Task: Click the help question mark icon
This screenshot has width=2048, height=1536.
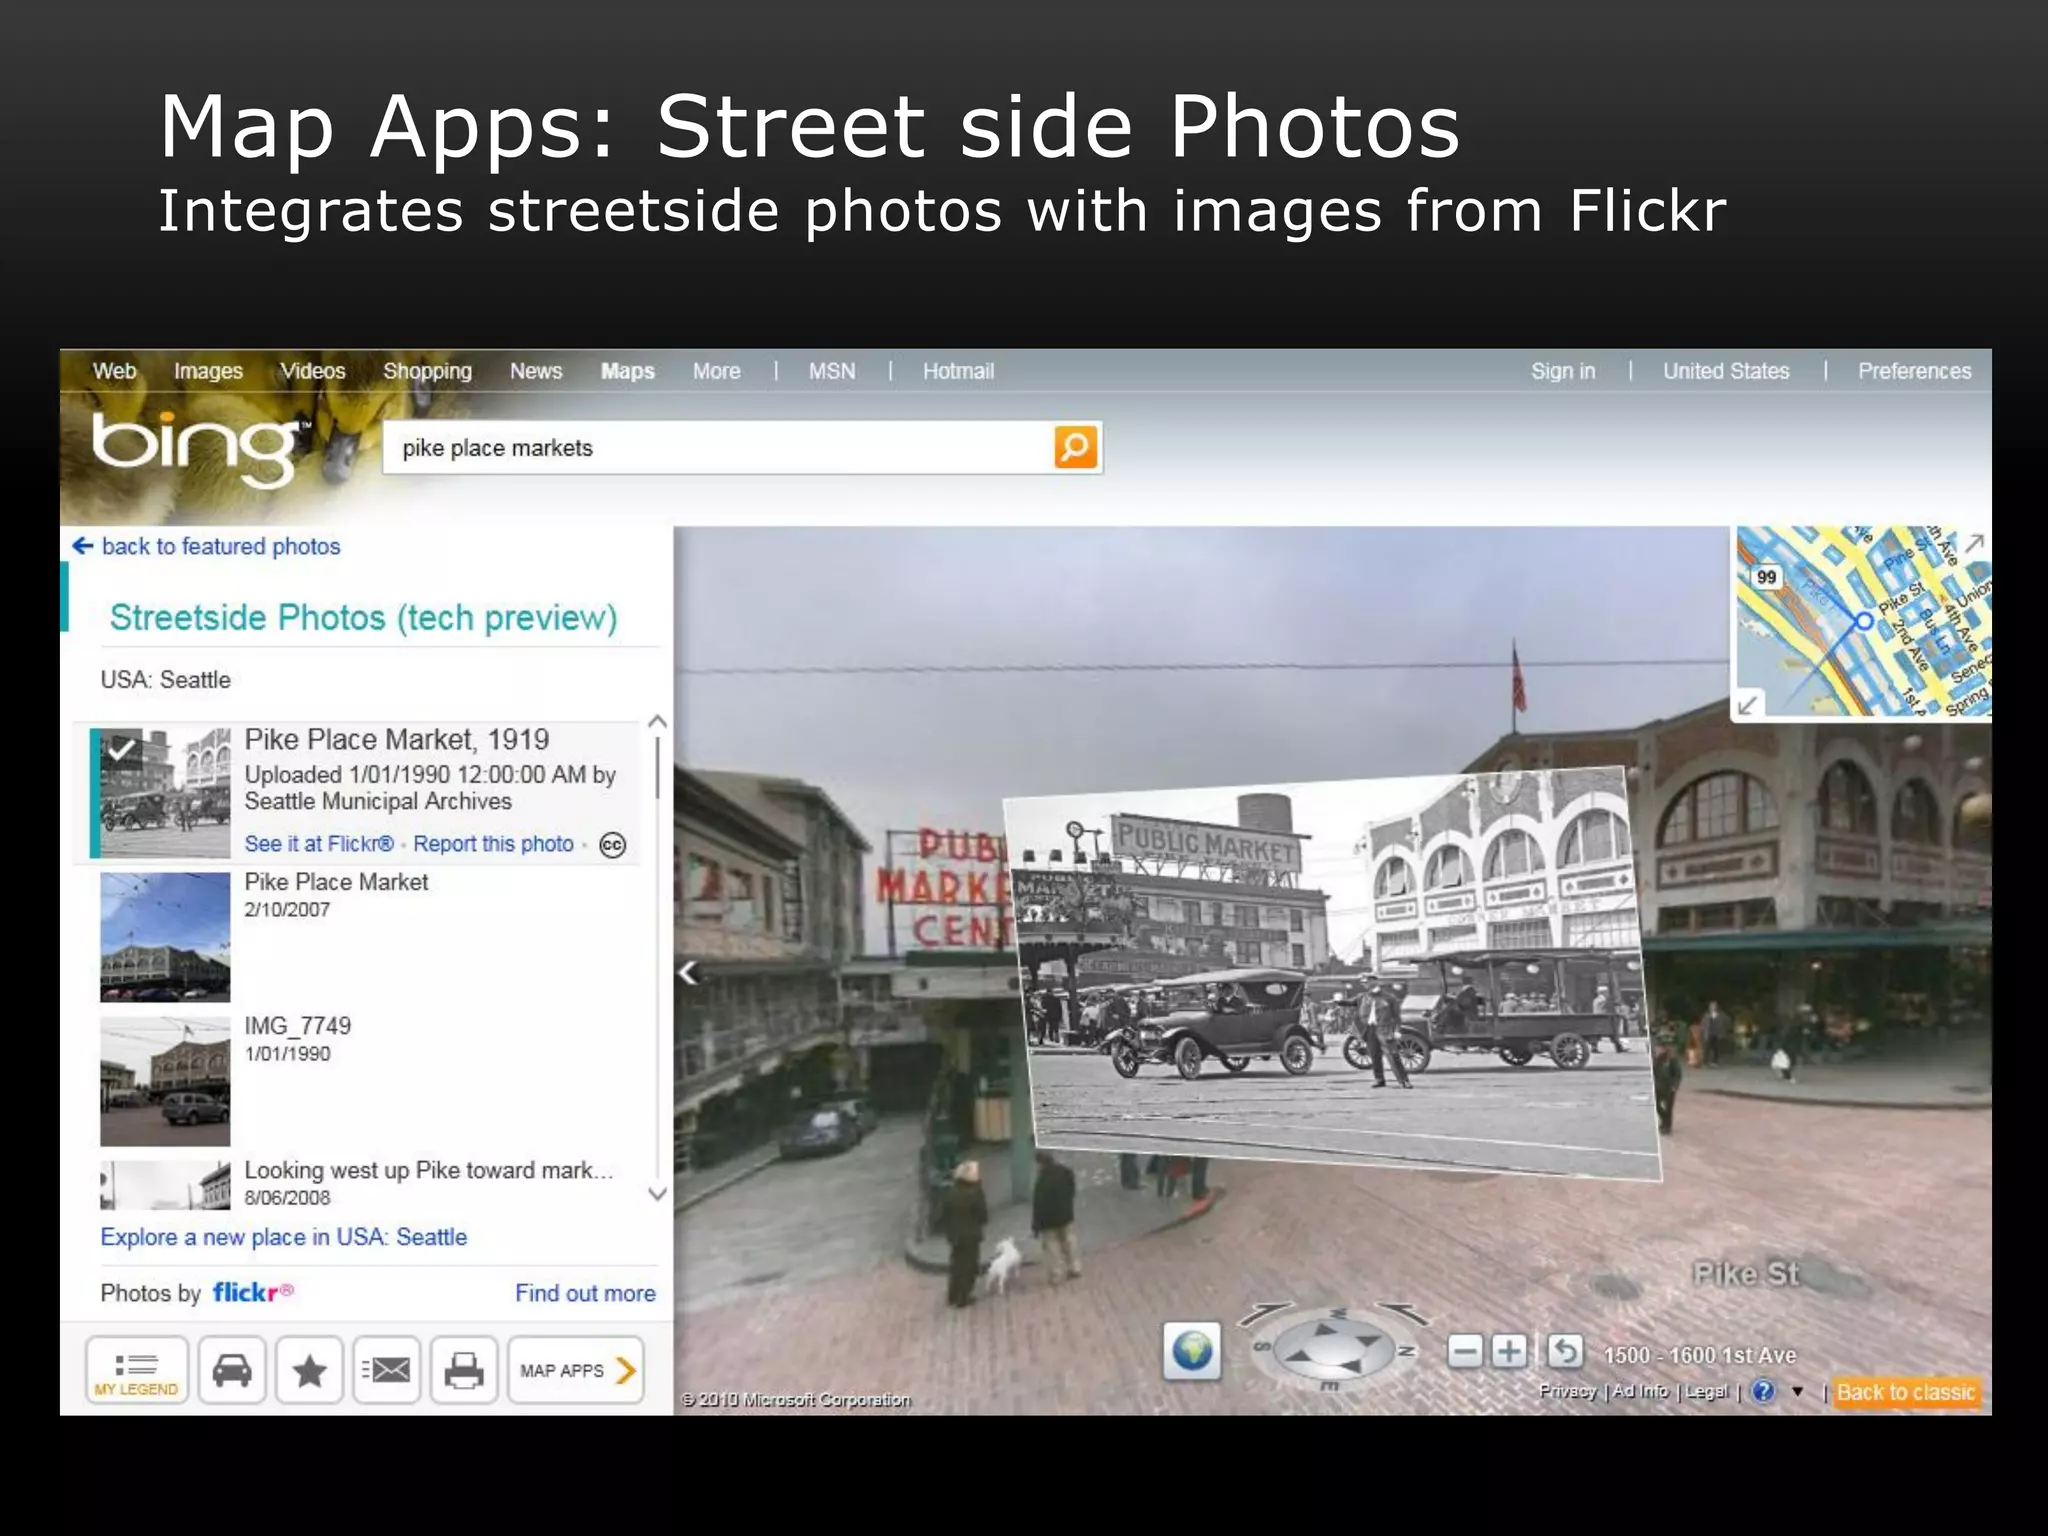Action: pyautogui.click(x=1763, y=1391)
